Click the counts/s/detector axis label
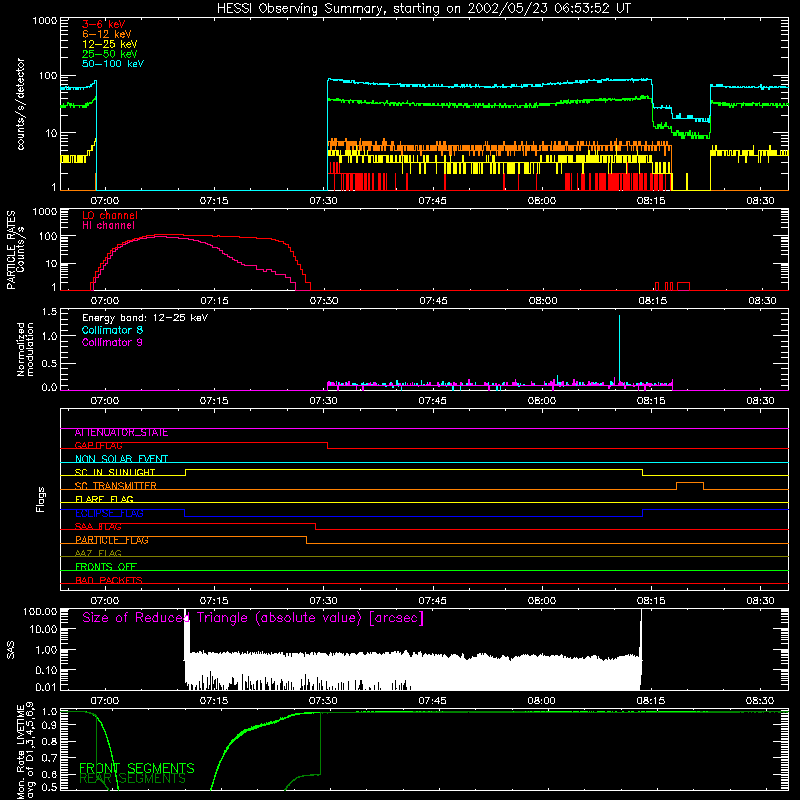This screenshot has width=800, height=800. tap(20, 104)
